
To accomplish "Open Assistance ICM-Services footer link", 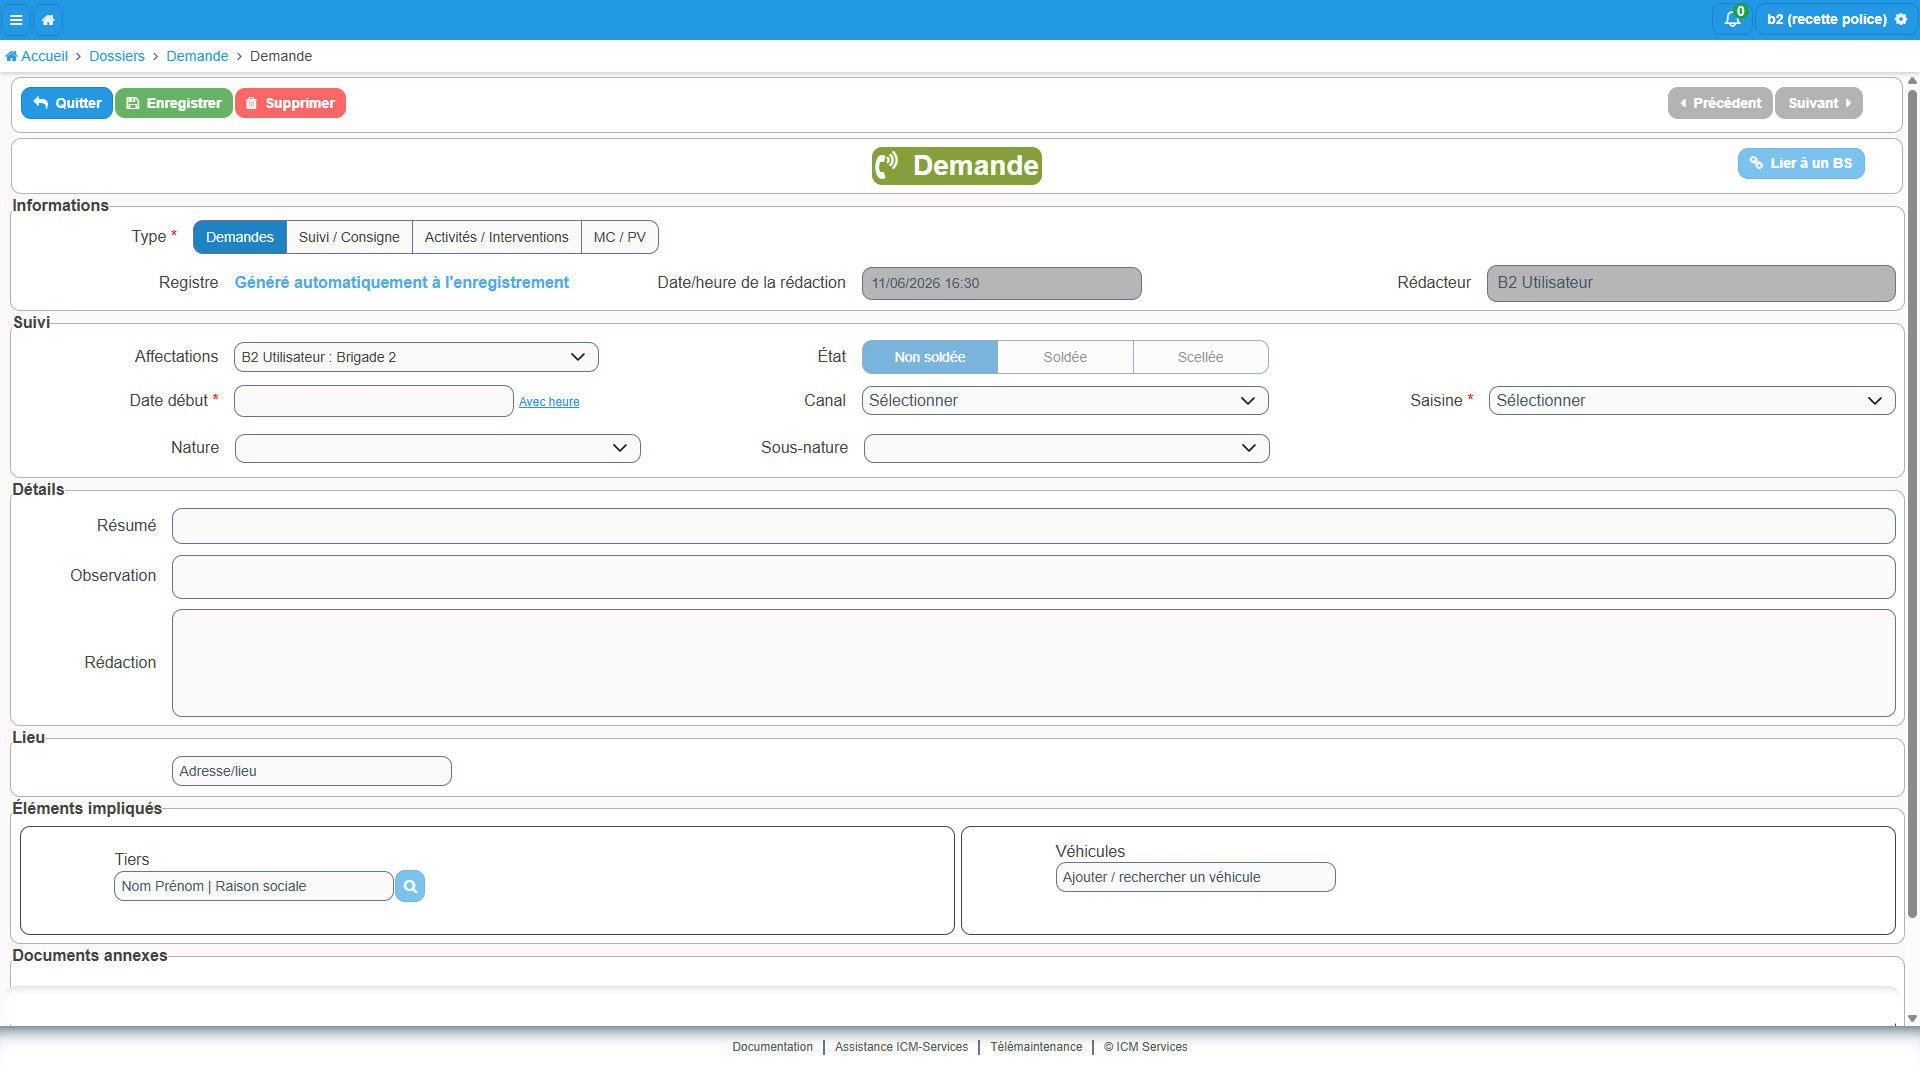I will pyautogui.click(x=902, y=1047).
